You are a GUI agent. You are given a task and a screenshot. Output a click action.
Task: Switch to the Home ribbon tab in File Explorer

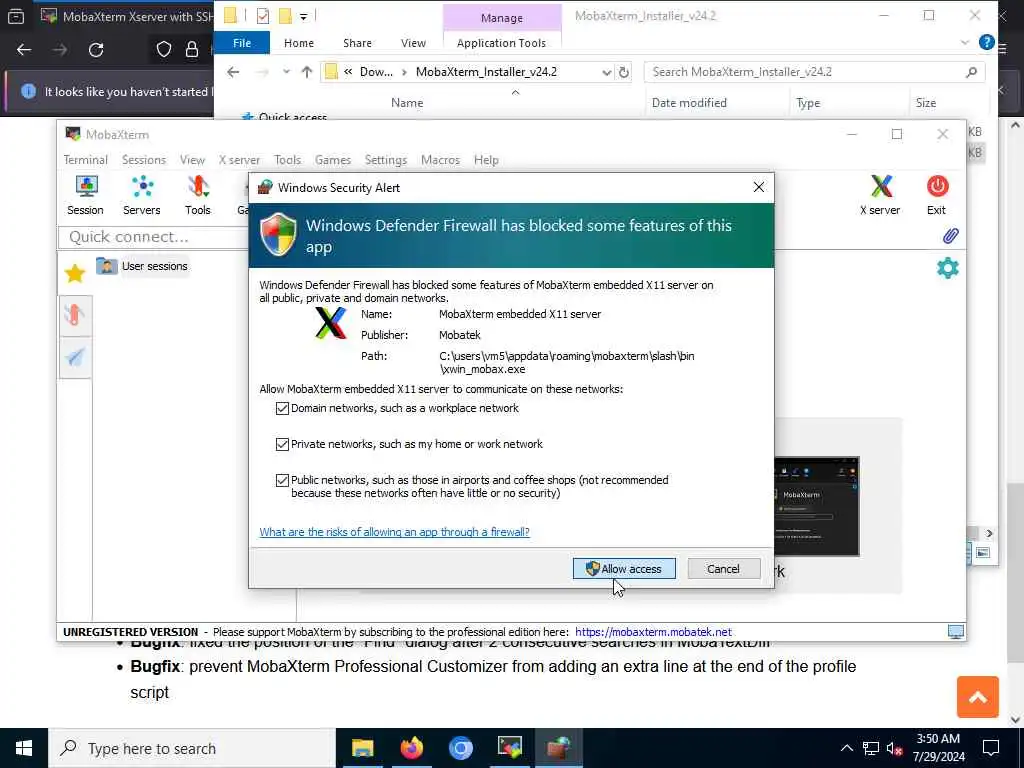pos(298,43)
